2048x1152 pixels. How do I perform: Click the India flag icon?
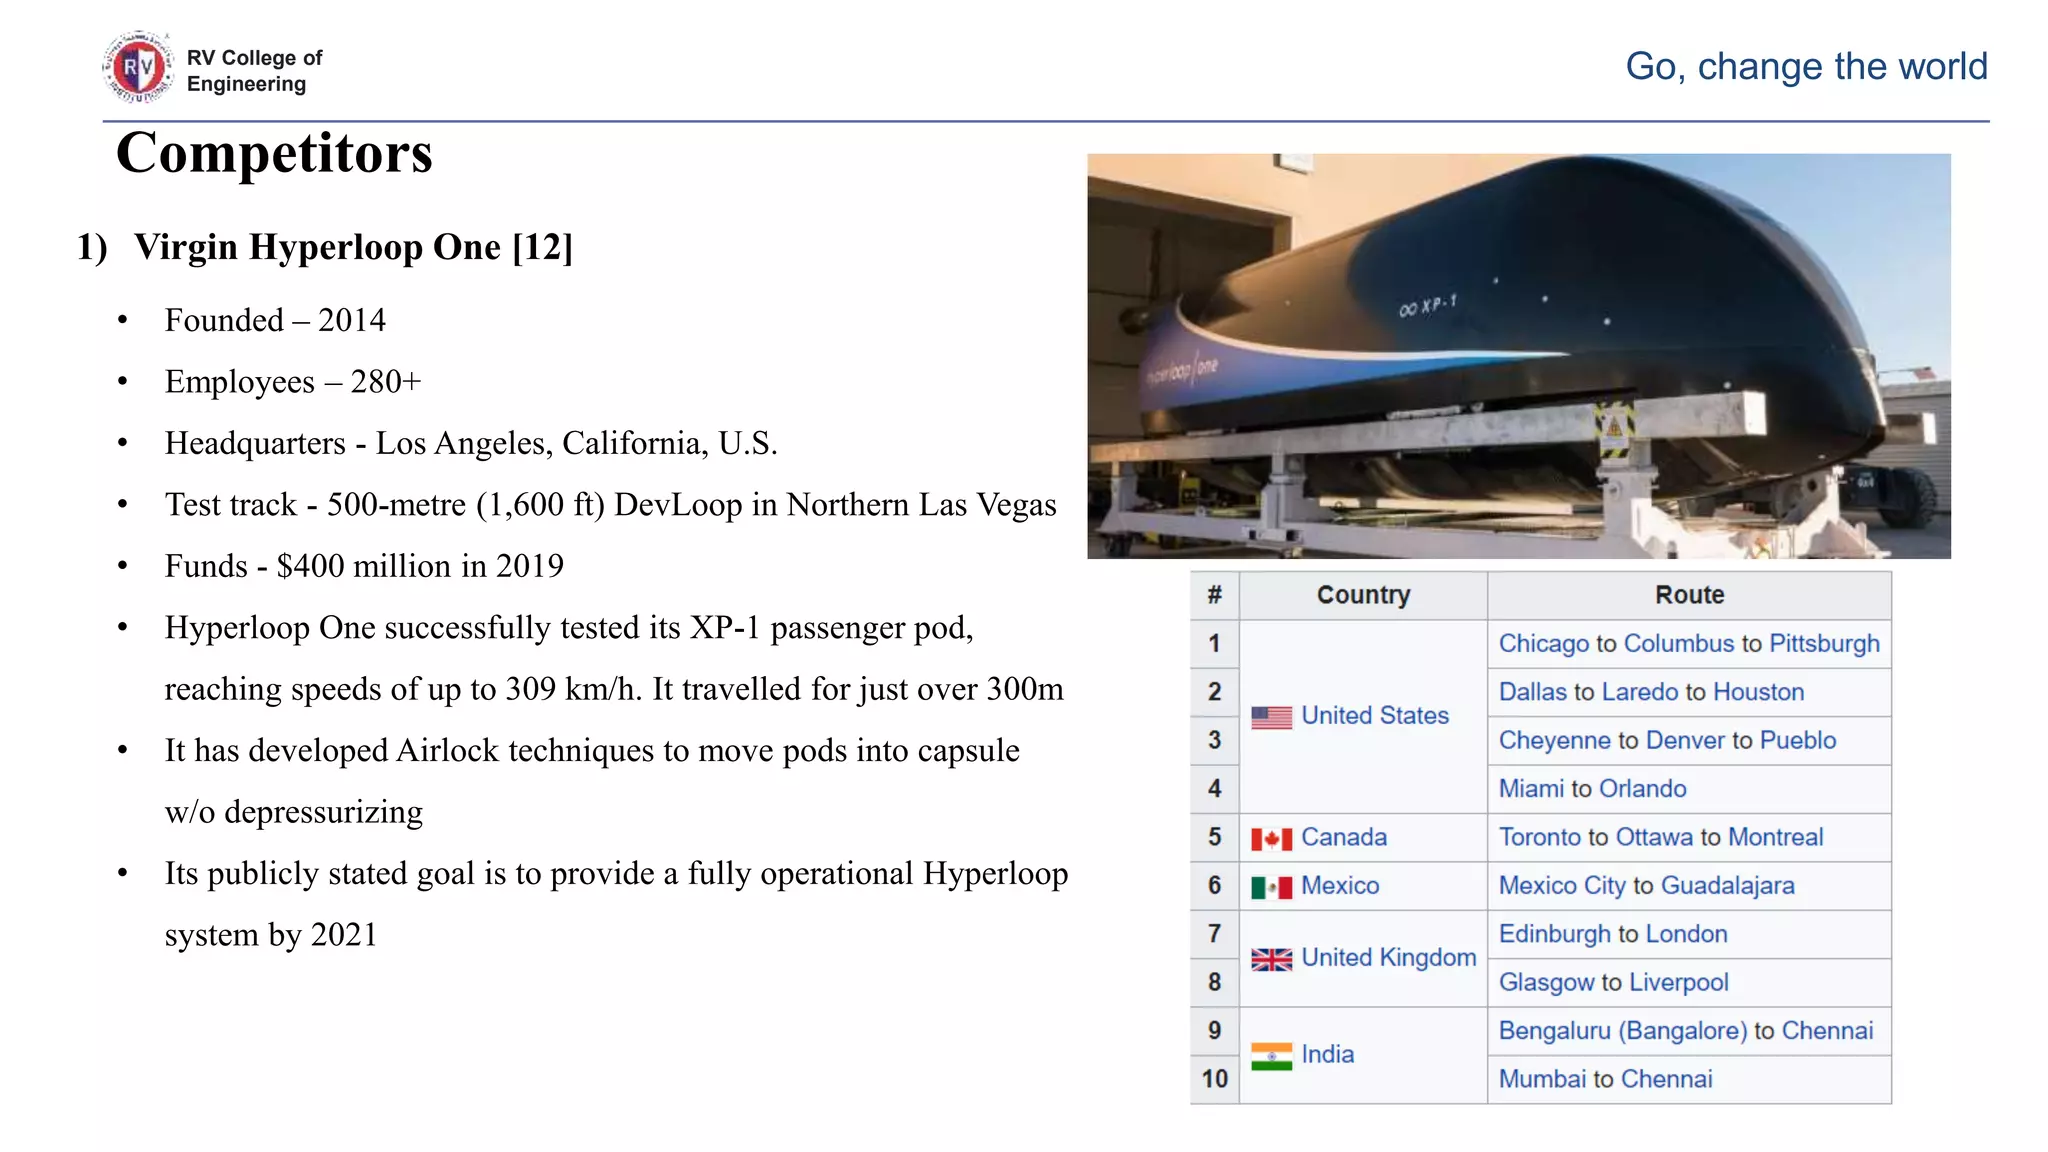(x=1271, y=1057)
